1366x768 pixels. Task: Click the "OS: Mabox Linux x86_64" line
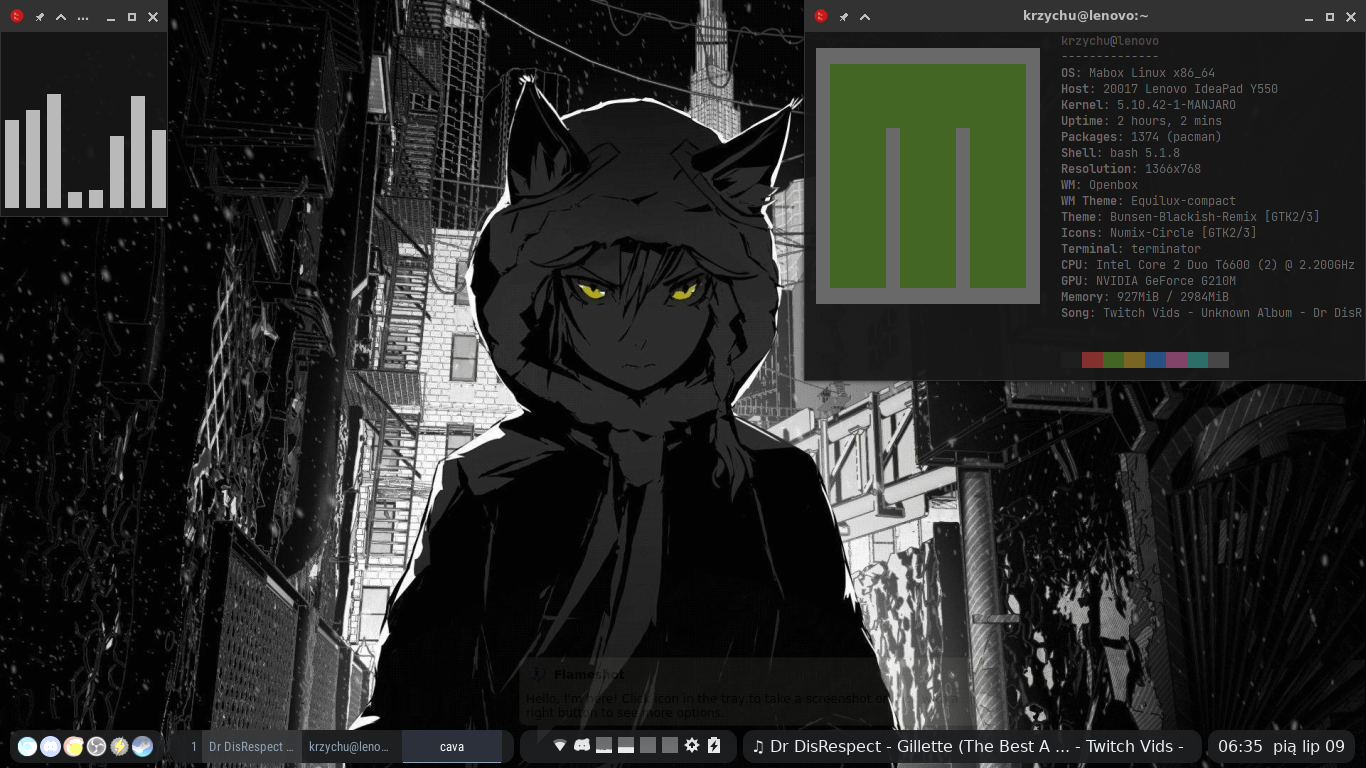coord(1138,73)
